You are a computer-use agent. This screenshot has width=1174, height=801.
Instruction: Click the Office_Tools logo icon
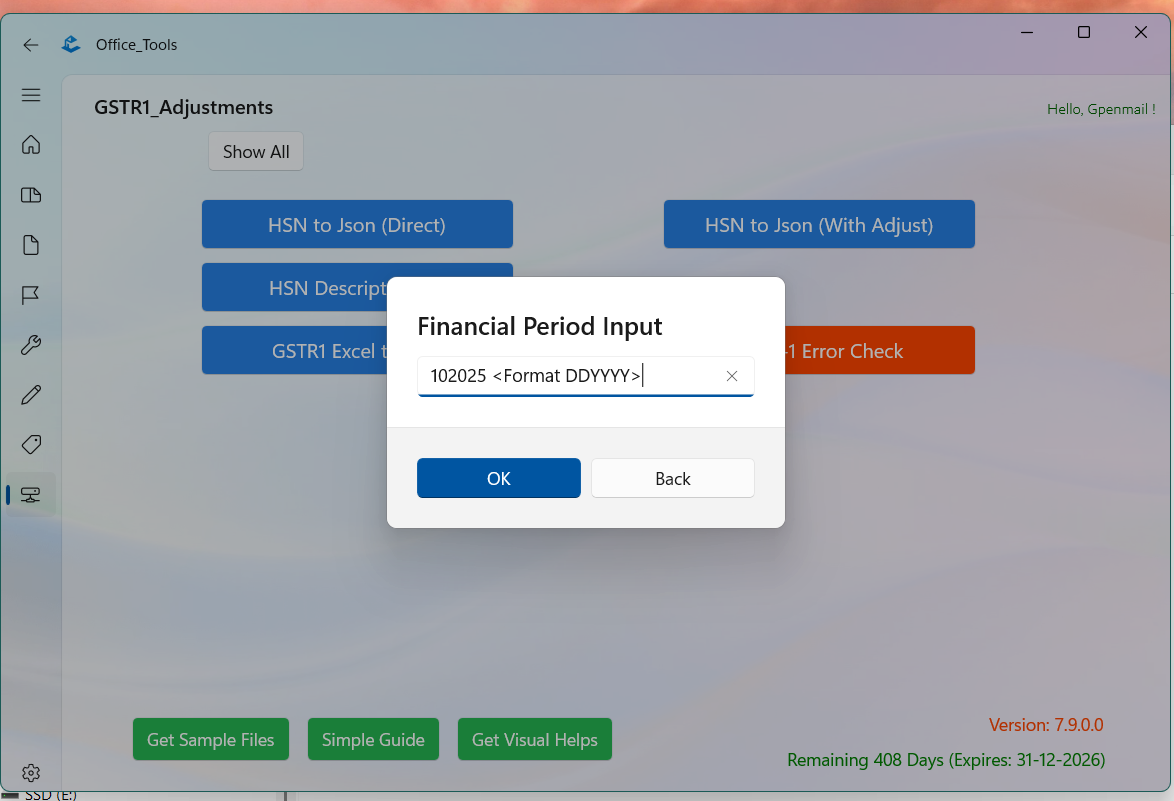[x=70, y=44]
